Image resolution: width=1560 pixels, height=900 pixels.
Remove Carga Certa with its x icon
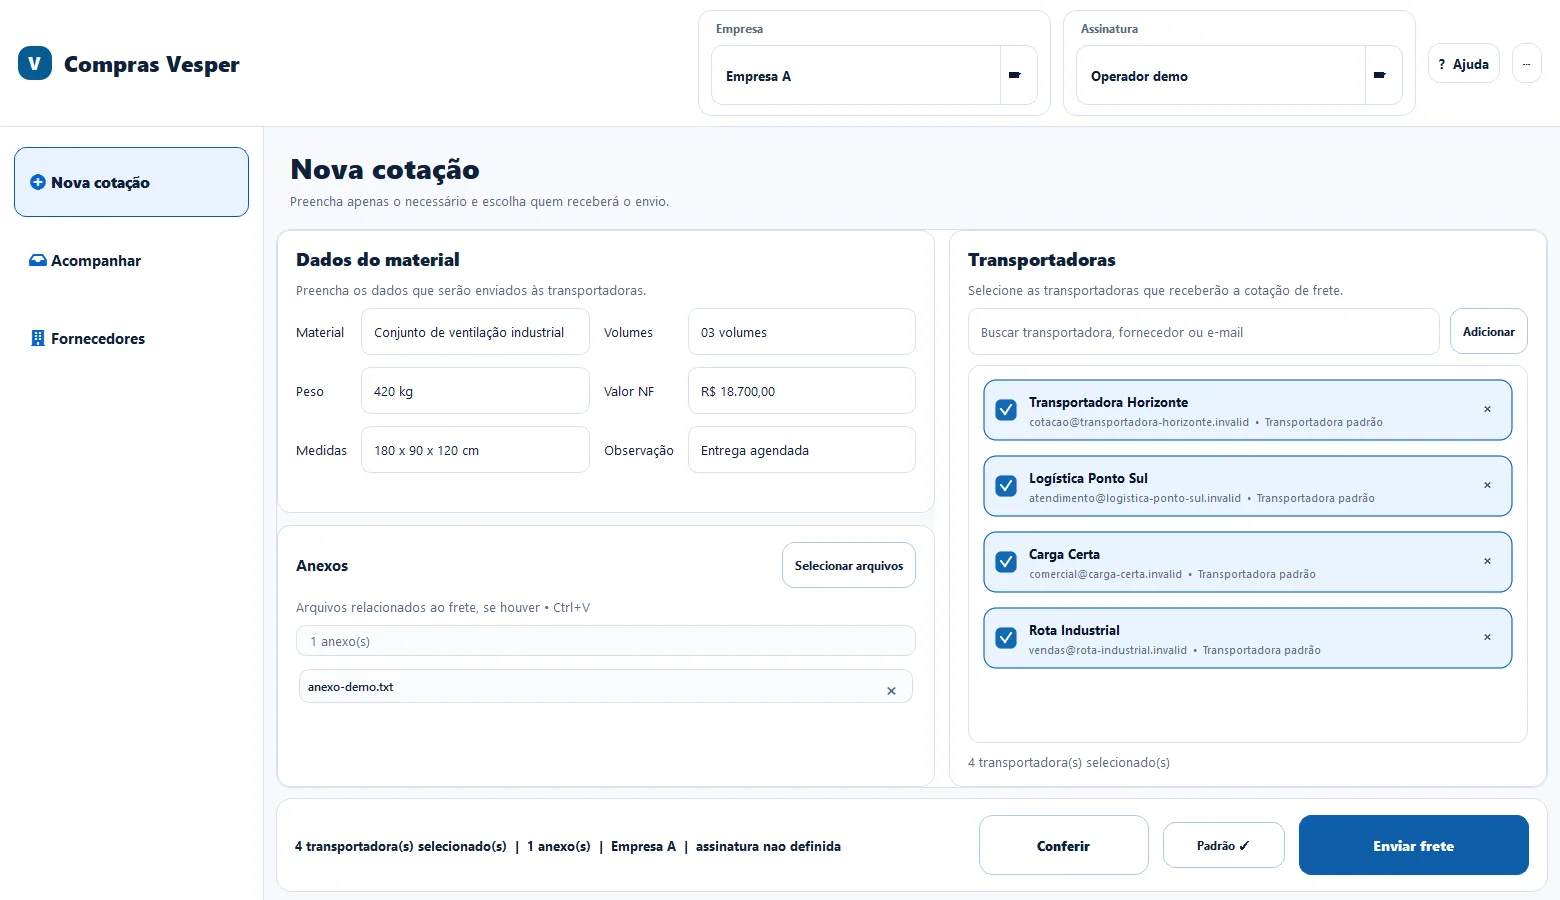(1487, 561)
